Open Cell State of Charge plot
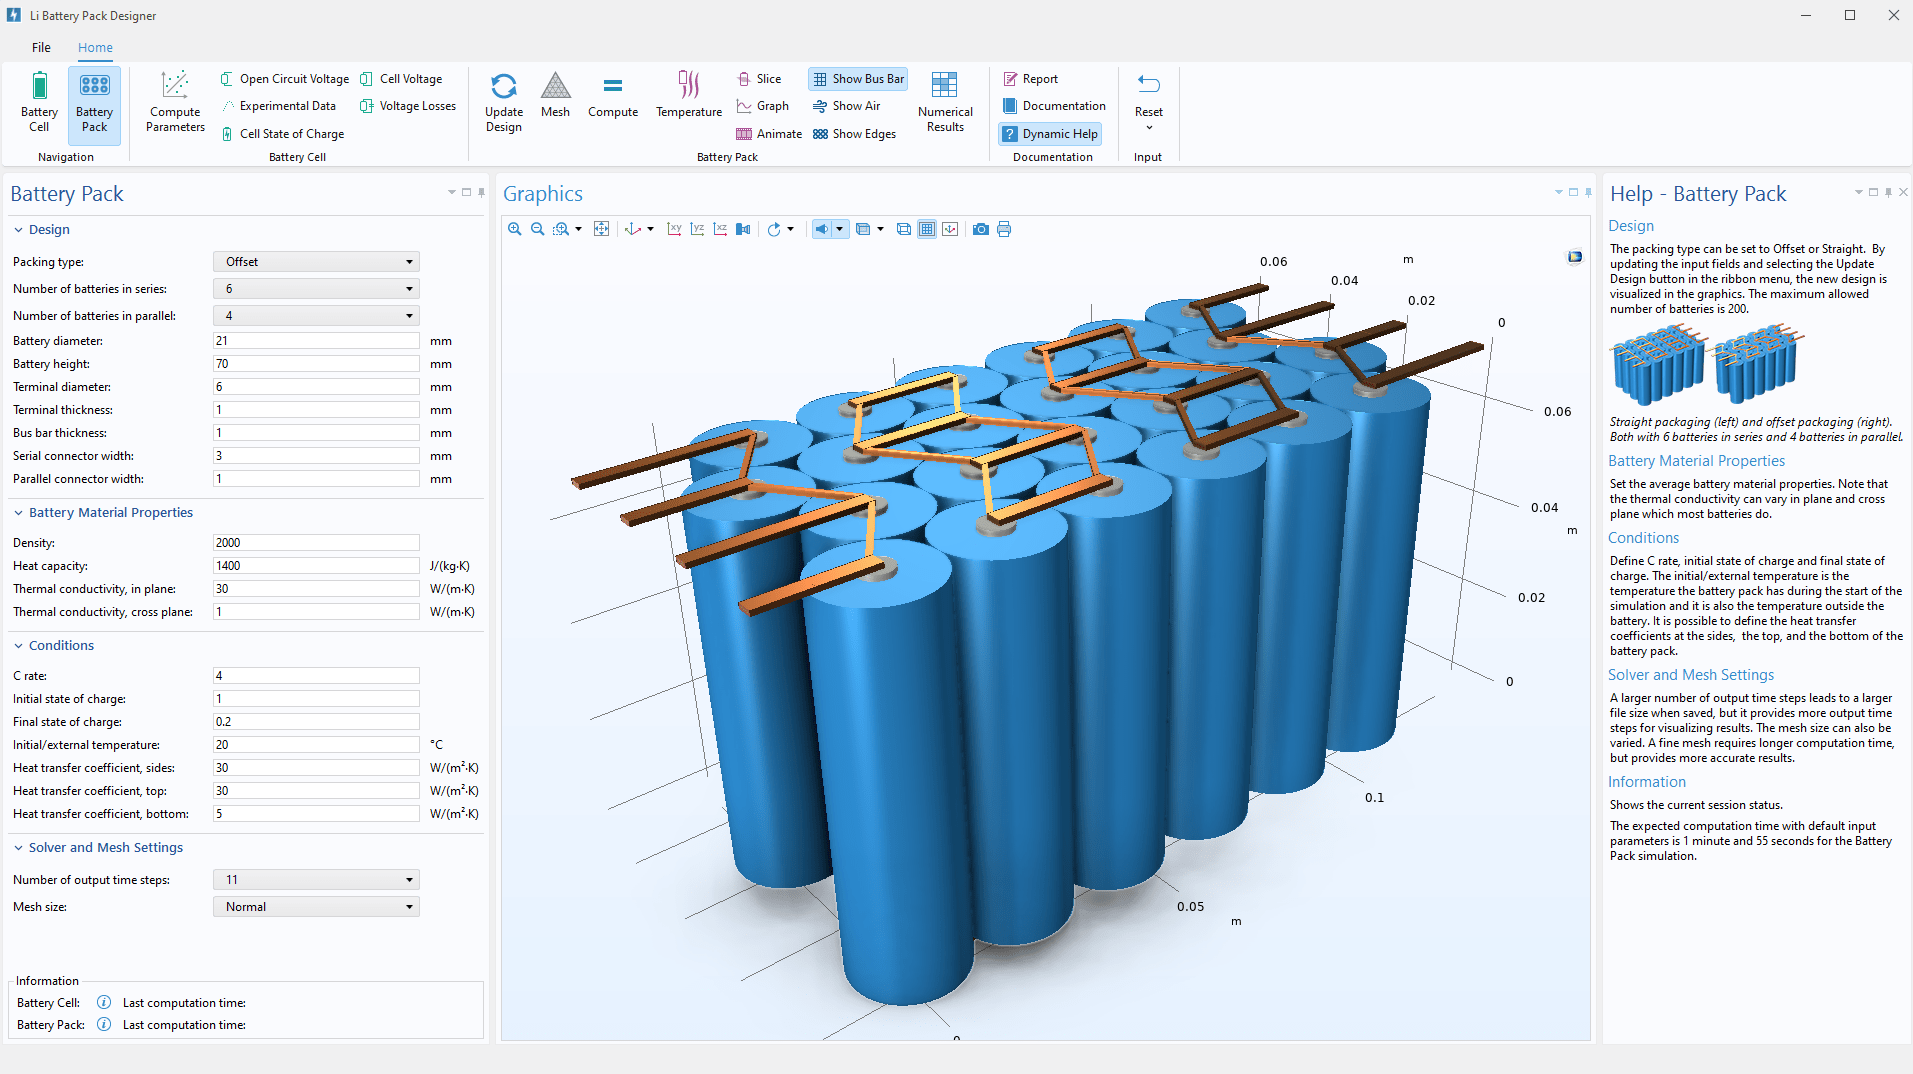 (x=283, y=133)
